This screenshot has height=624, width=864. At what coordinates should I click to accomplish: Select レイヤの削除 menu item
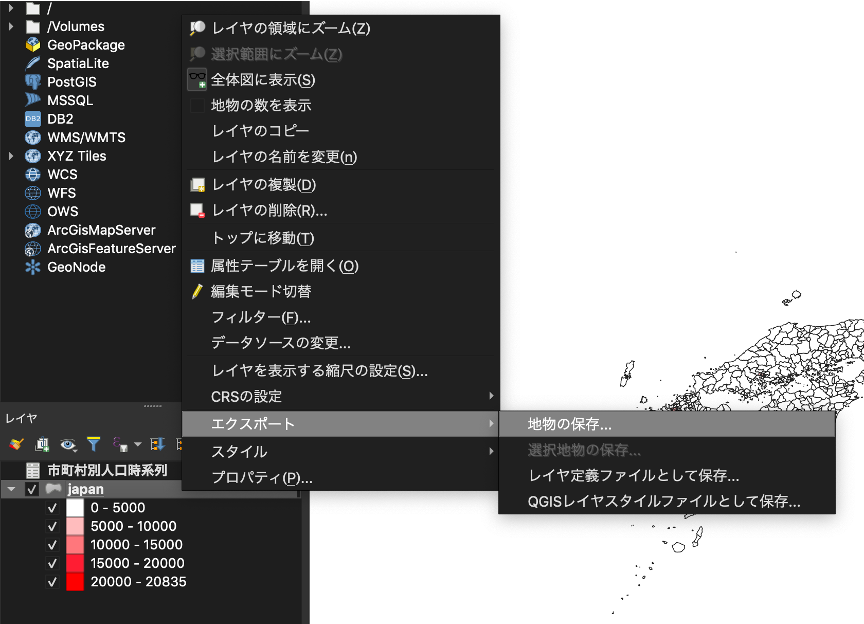point(341,211)
